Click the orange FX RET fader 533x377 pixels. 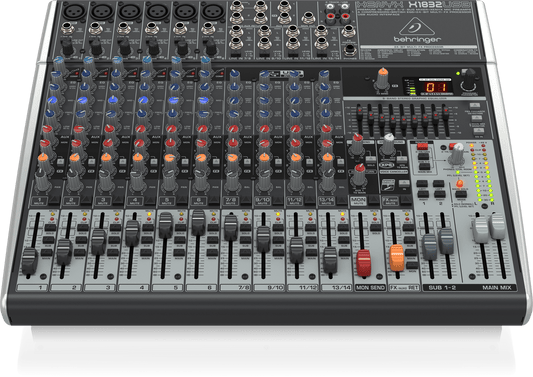(x=397, y=257)
